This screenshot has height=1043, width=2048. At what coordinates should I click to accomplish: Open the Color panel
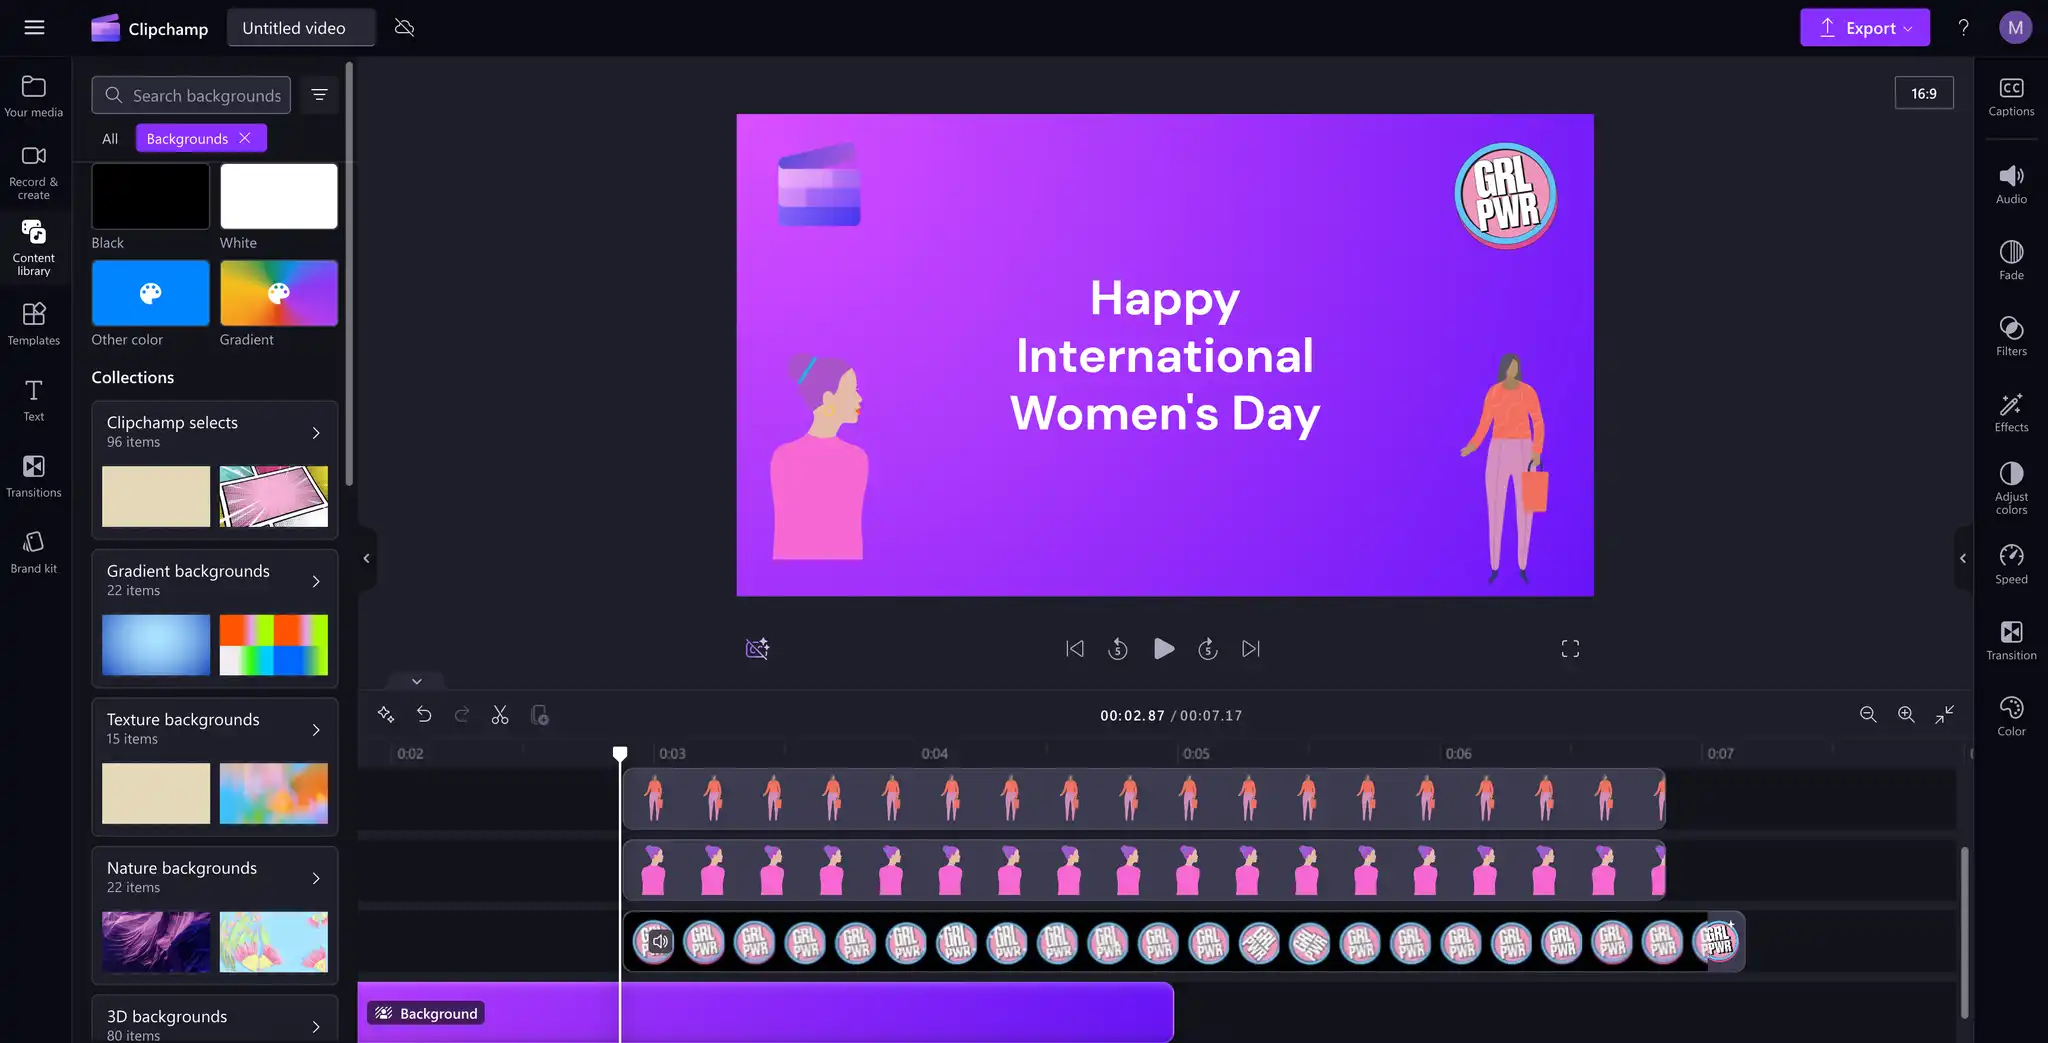coord(2011,717)
